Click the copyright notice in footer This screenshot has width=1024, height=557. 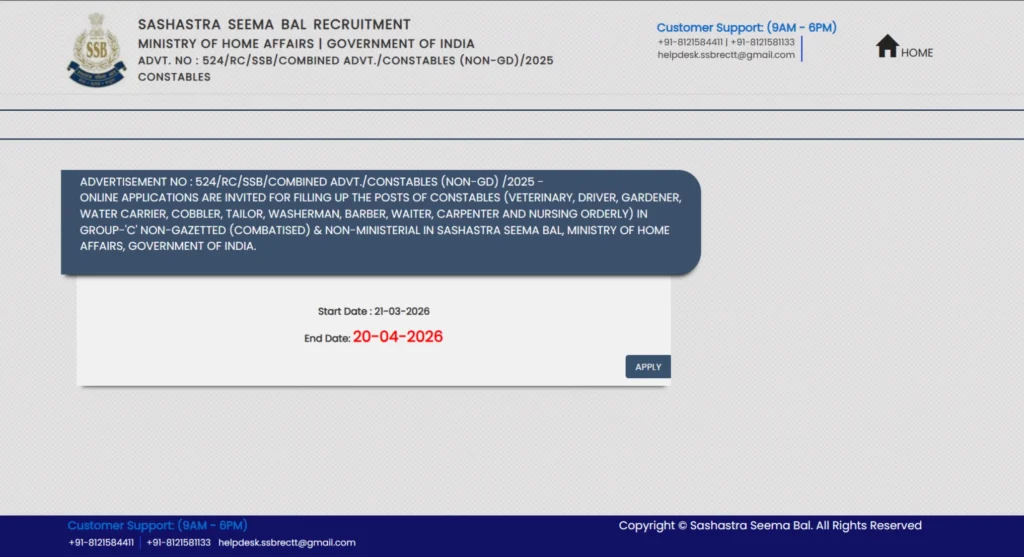770,526
